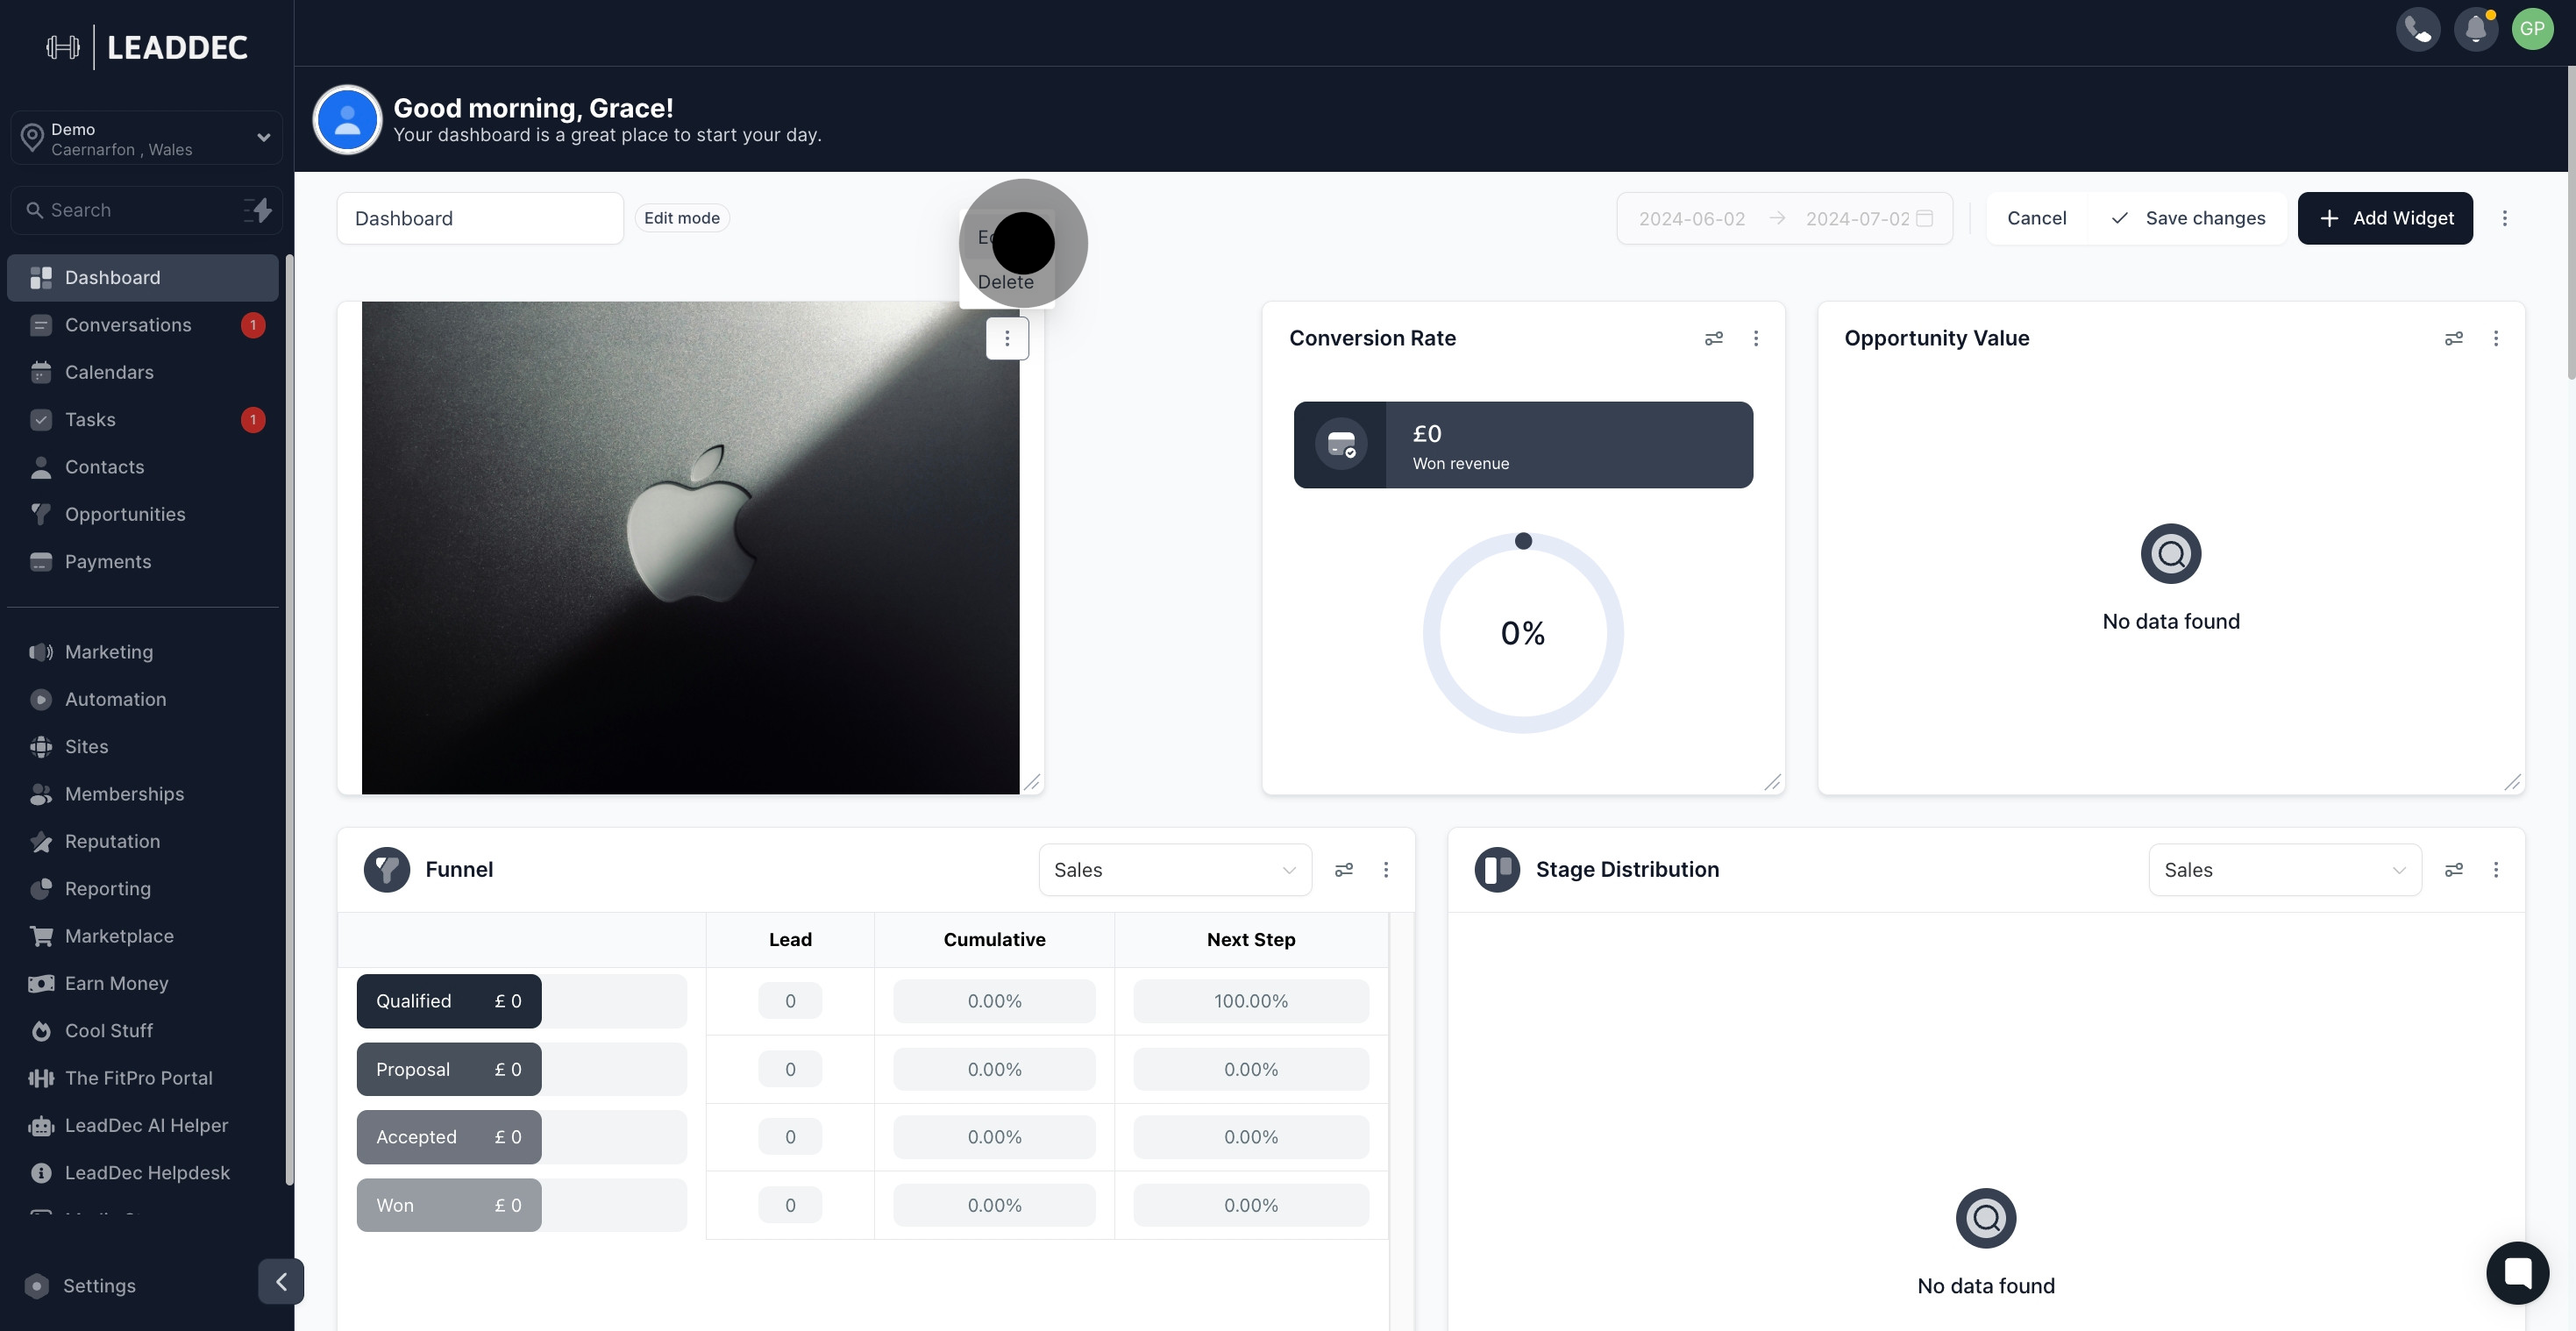Image resolution: width=2576 pixels, height=1331 pixels.
Task: Open Funnel pipeline Sales dropdown
Action: (1175, 870)
